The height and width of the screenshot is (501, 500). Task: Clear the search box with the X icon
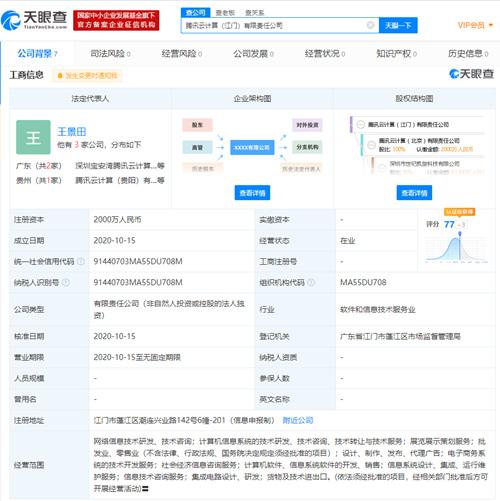[370, 25]
